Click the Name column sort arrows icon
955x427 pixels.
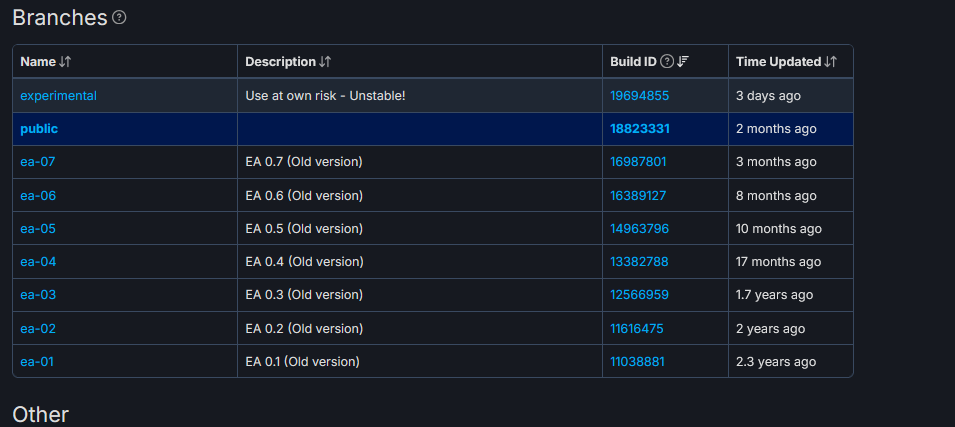65,62
